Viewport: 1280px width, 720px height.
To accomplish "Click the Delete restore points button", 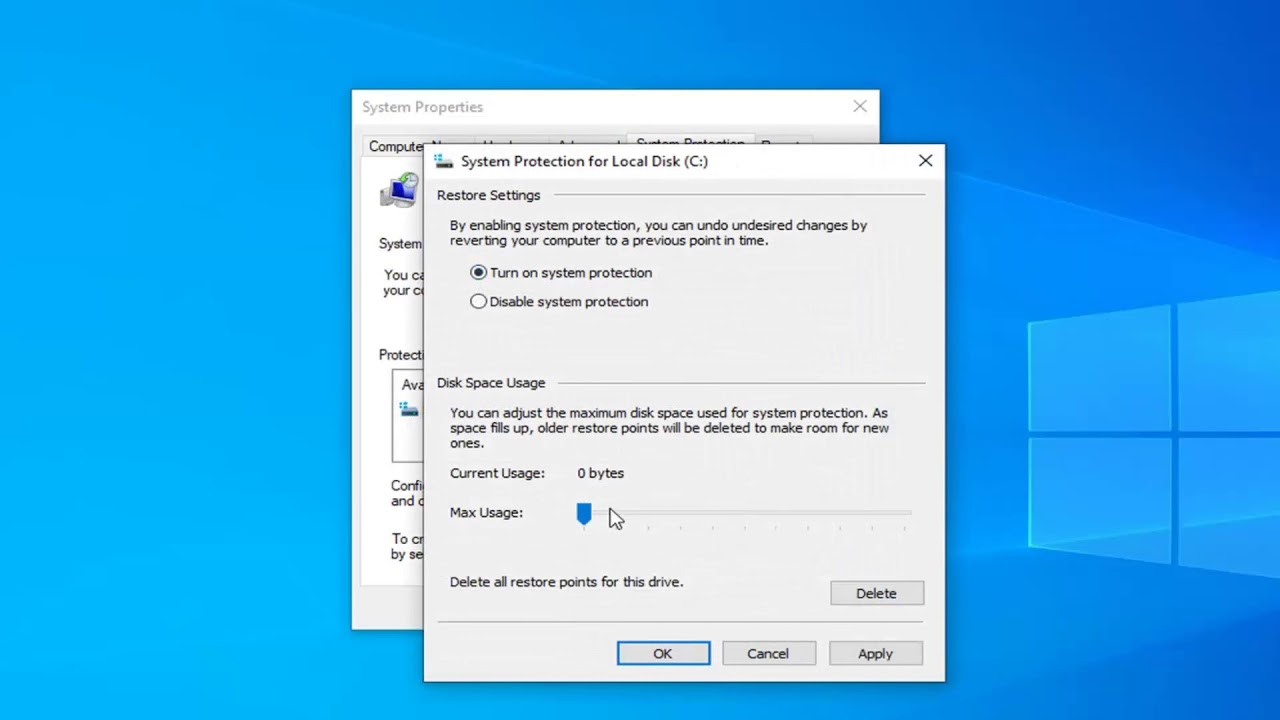I will pyautogui.click(x=876, y=593).
